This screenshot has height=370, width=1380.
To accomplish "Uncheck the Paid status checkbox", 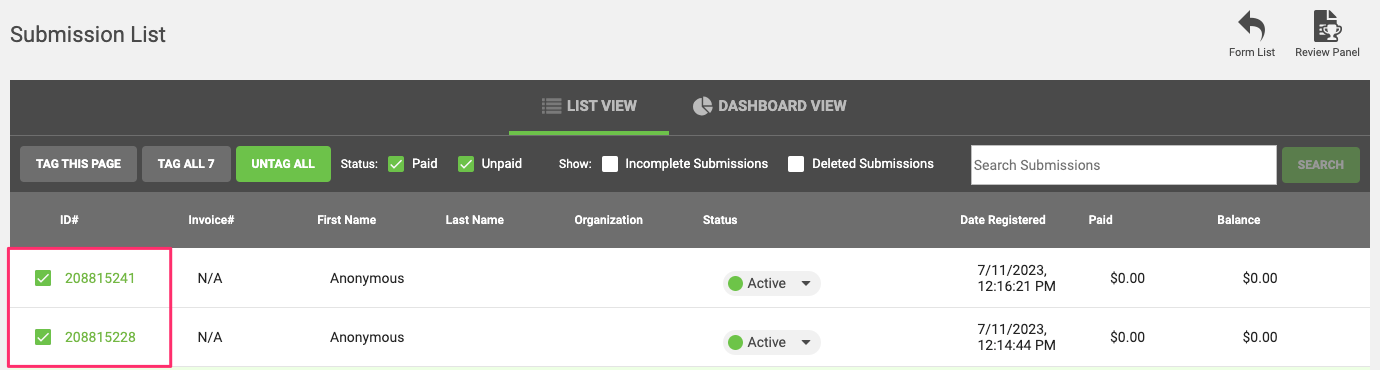I will [x=396, y=164].
